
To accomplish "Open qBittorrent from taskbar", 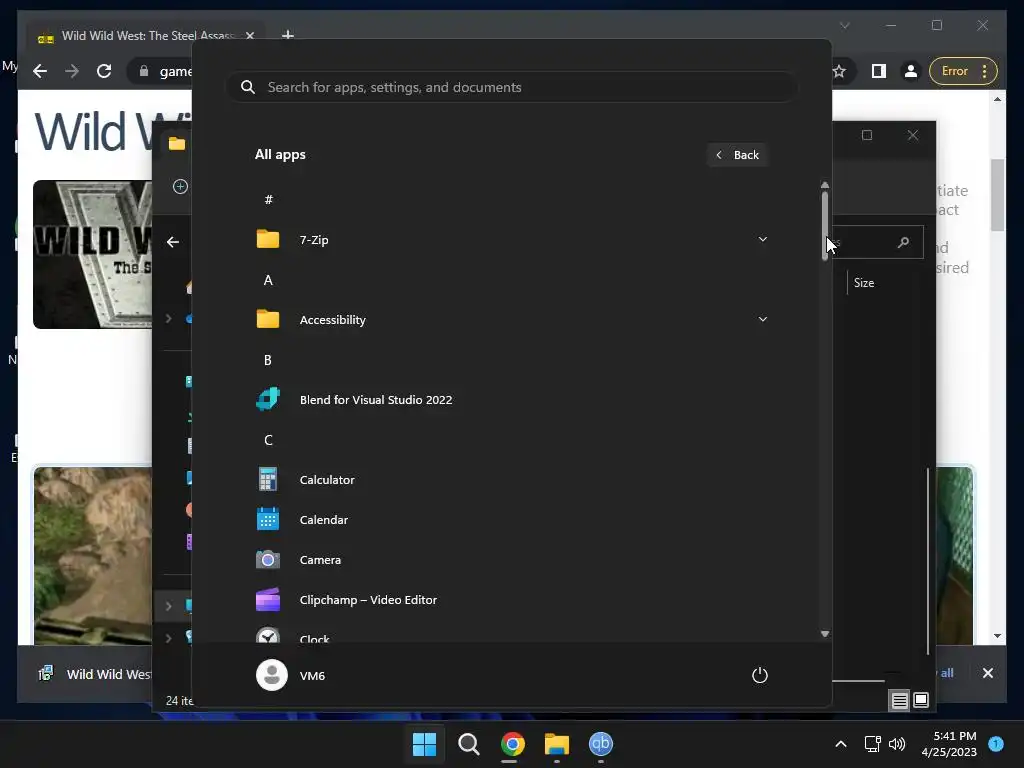I will click(x=601, y=744).
